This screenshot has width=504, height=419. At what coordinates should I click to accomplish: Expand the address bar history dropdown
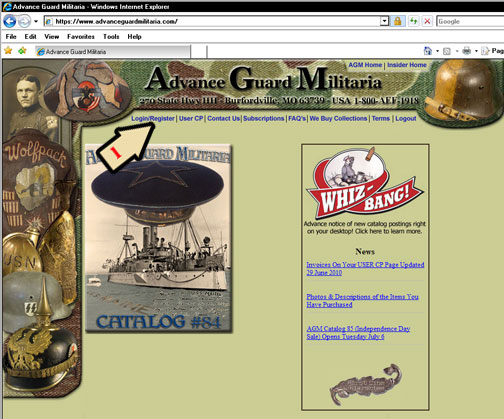[x=384, y=22]
